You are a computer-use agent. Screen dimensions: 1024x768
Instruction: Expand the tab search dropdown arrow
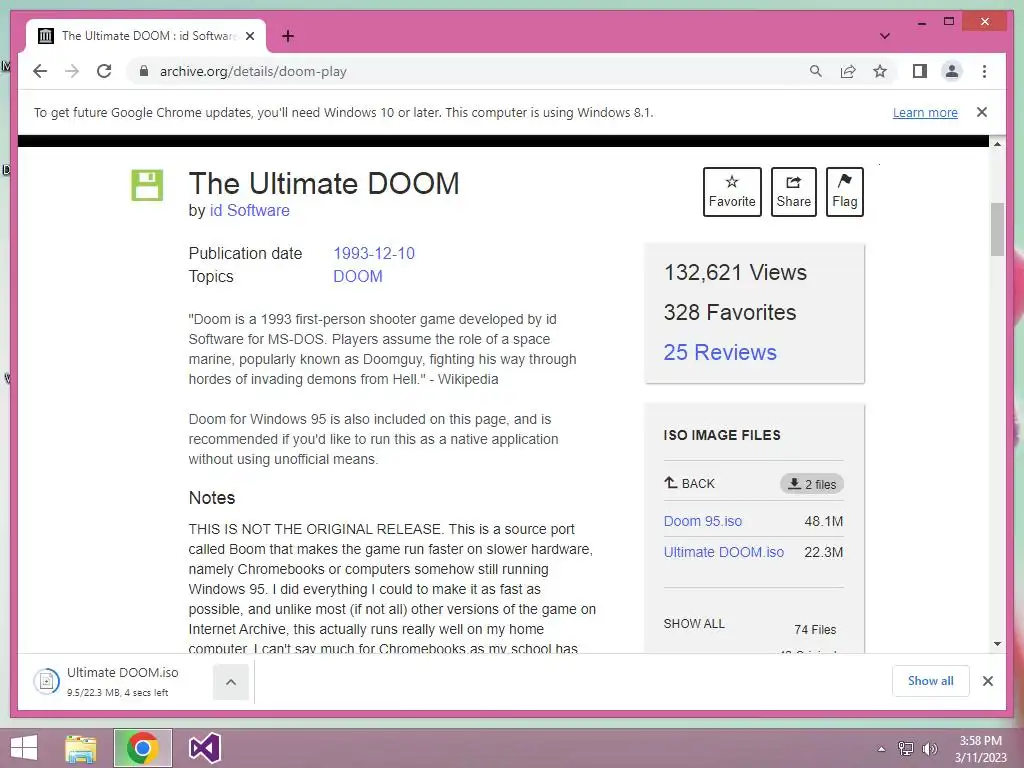click(884, 36)
